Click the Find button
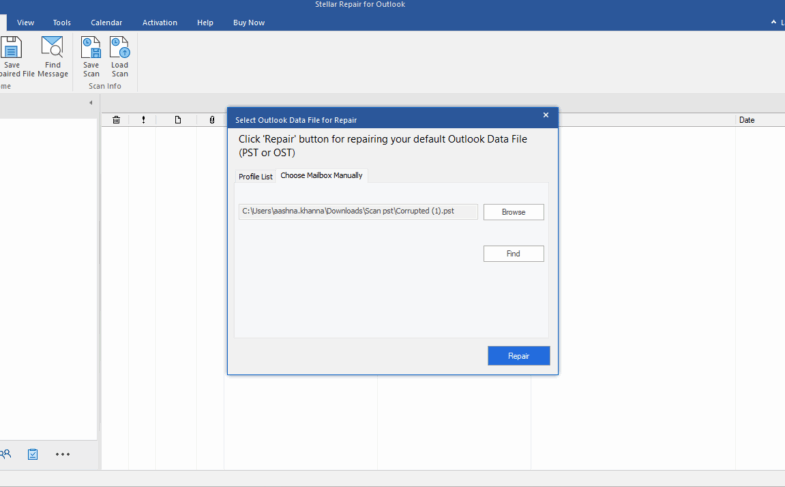The height and width of the screenshot is (487, 785). (x=513, y=254)
